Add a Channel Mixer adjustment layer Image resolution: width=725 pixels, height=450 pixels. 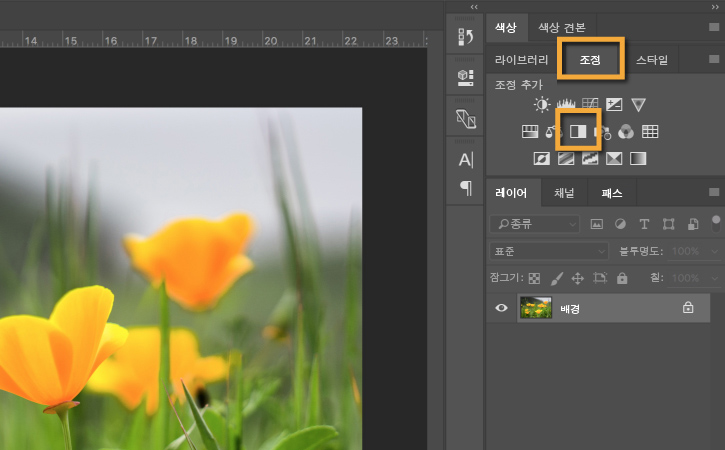point(626,132)
